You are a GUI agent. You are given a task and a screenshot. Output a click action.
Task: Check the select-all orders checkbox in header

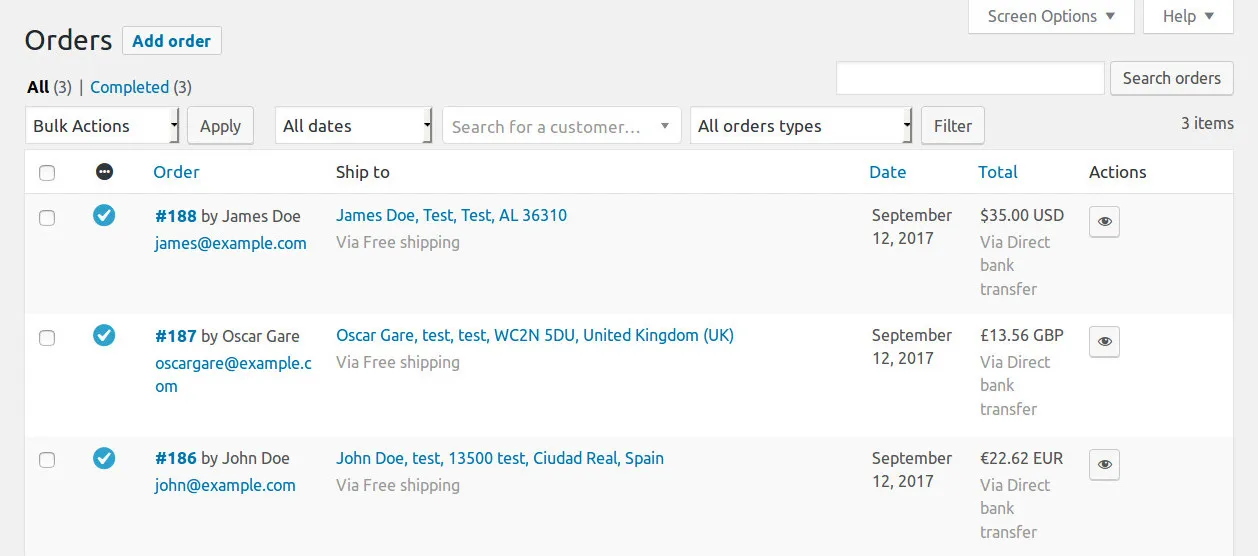click(x=47, y=173)
